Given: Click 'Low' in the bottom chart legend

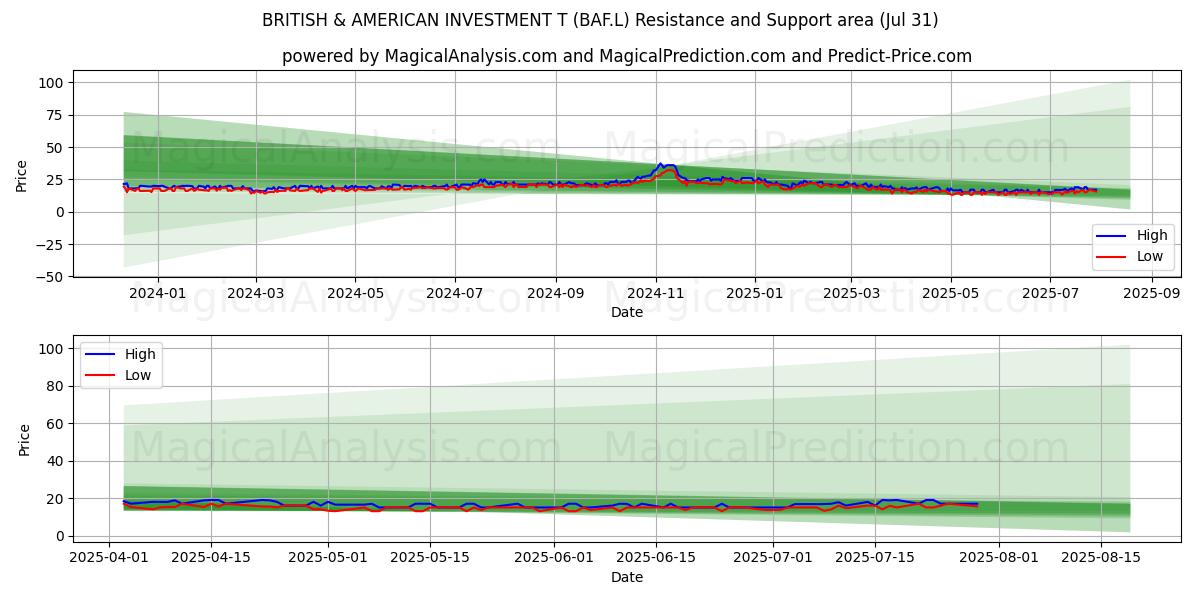Looking at the screenshot, I should click(138, 375).
